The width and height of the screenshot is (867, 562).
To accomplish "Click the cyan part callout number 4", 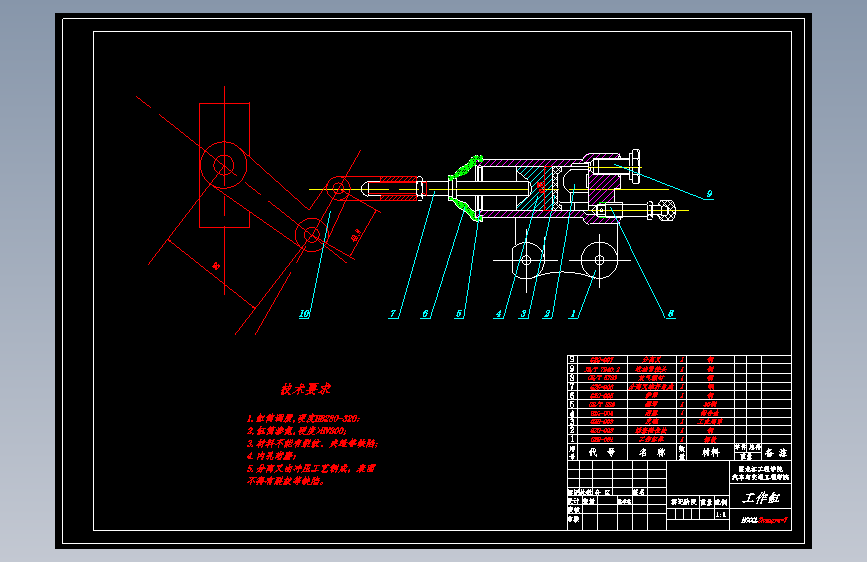I will coord(498,314).
